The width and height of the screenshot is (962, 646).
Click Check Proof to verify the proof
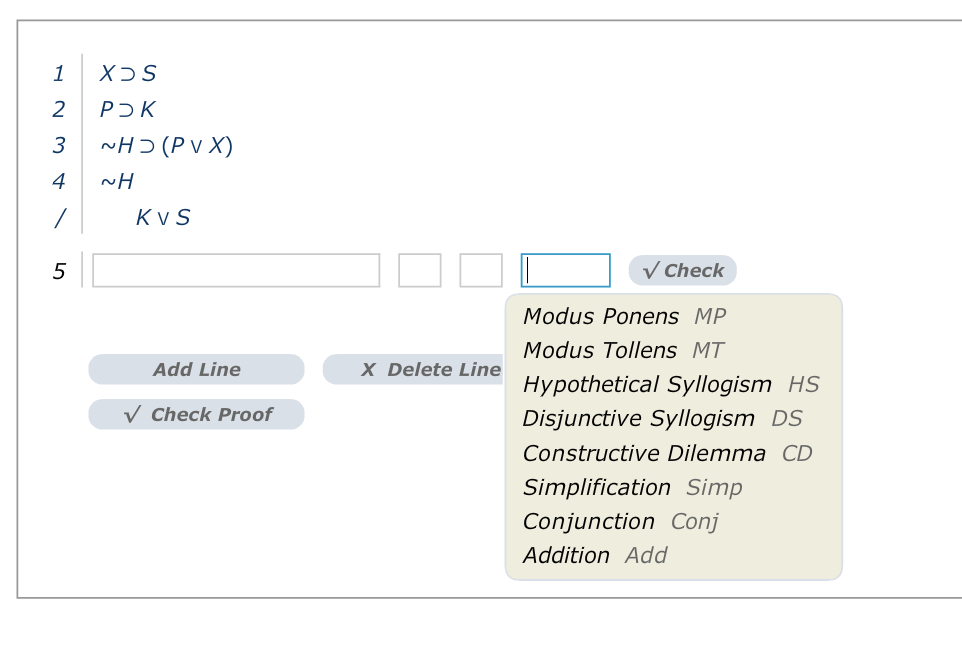[196, 414]
